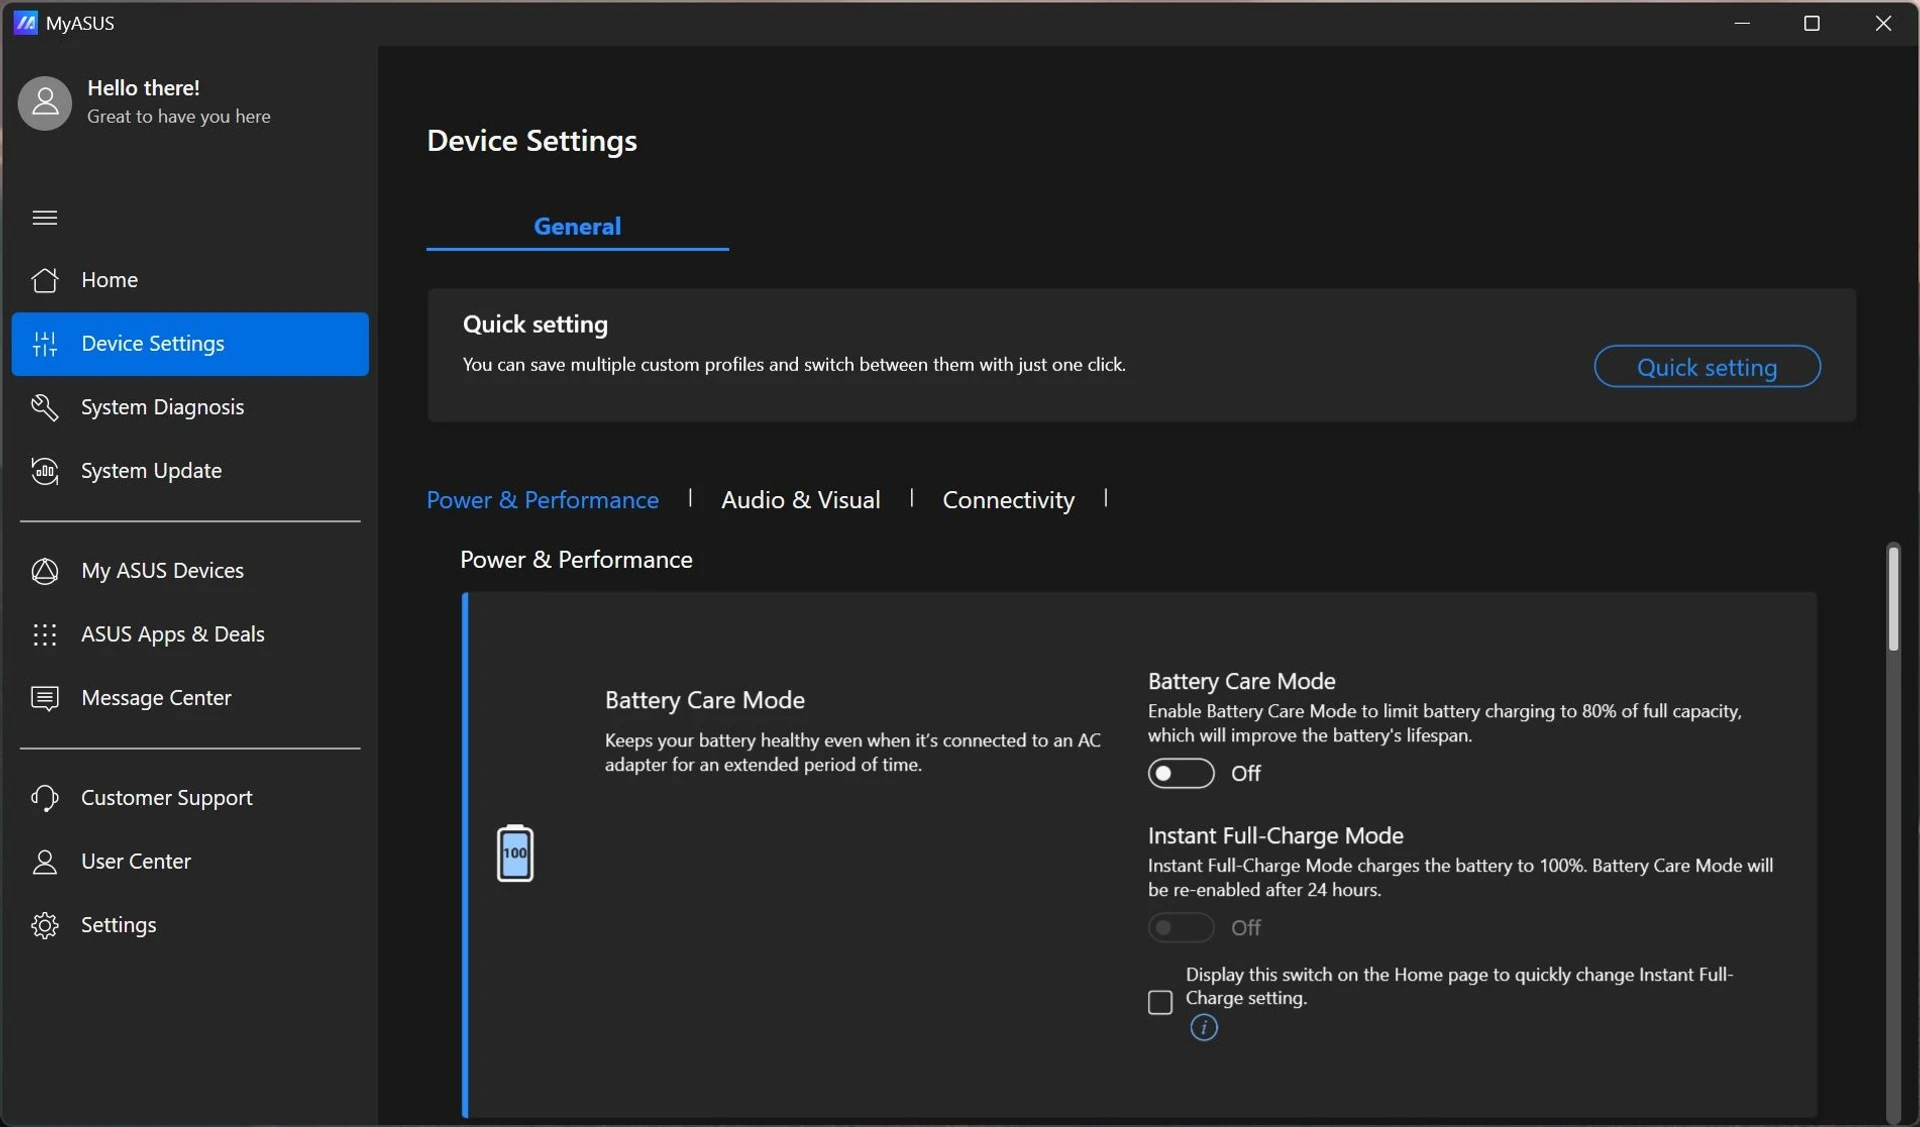Click the Device Settings sliders icon
The height and width of the screenshot is (1127, 1920).
coord(45,344)
